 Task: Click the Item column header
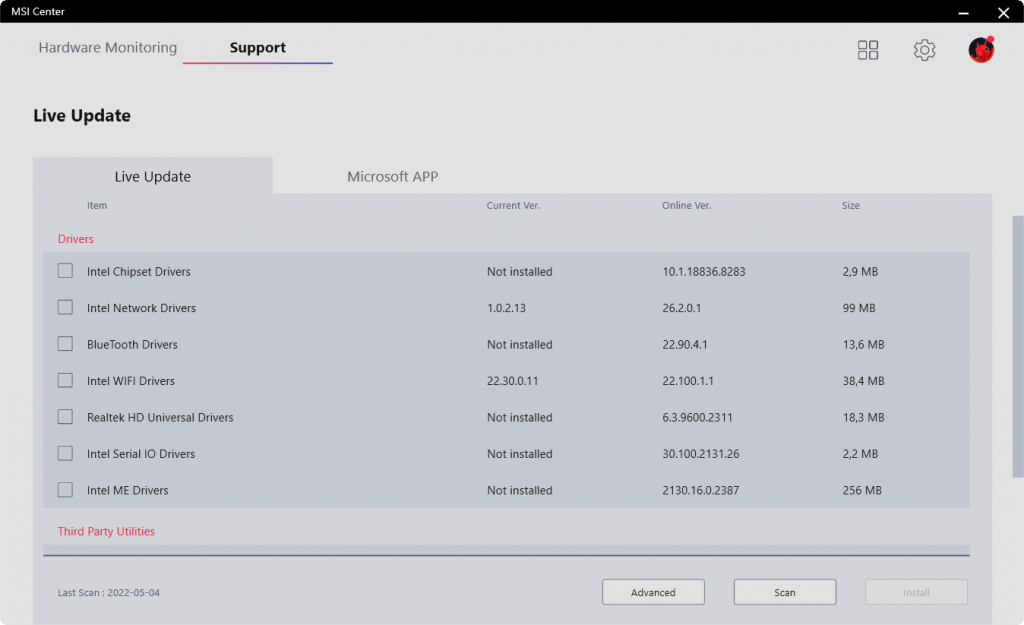coord(97,206)
